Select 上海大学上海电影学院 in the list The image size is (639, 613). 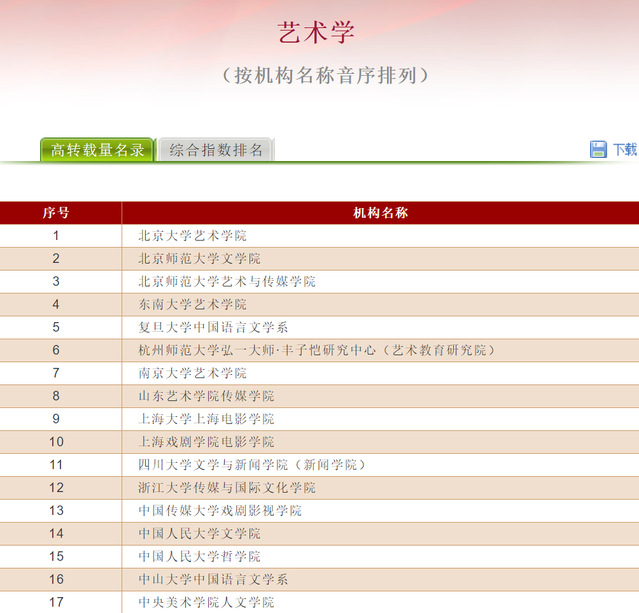point(206,419)
